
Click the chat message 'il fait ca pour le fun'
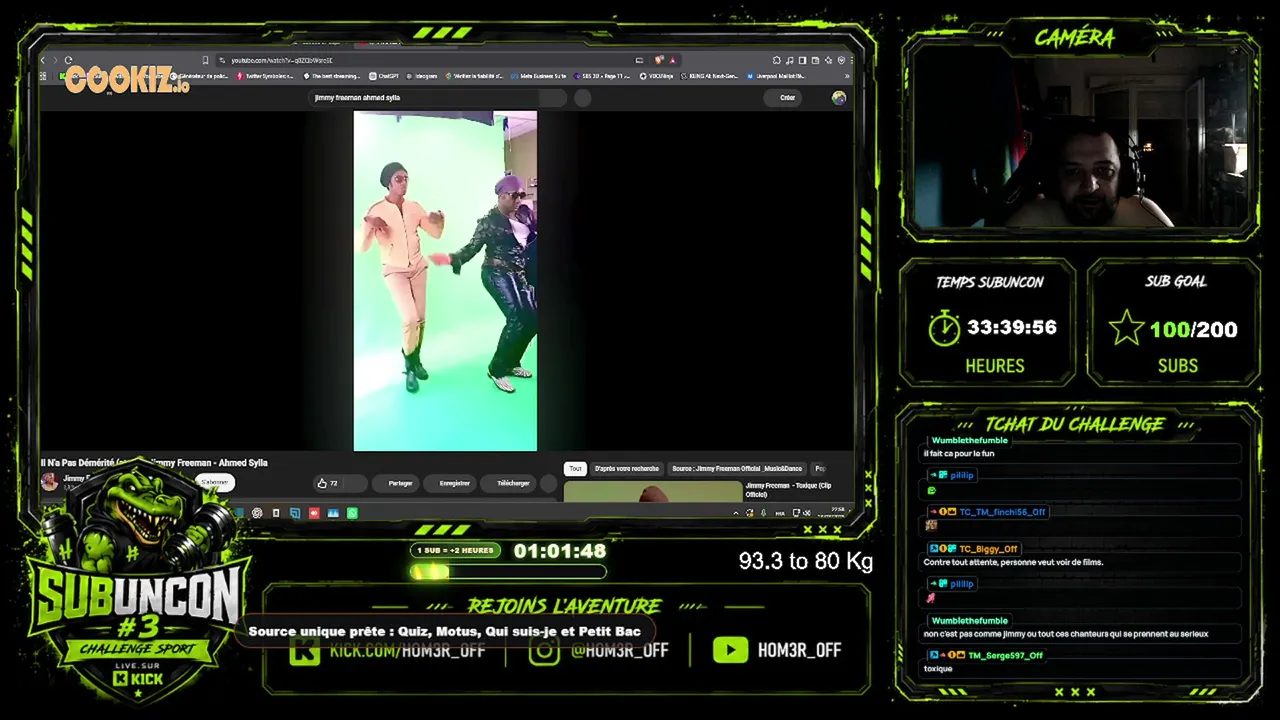point(959,453)
